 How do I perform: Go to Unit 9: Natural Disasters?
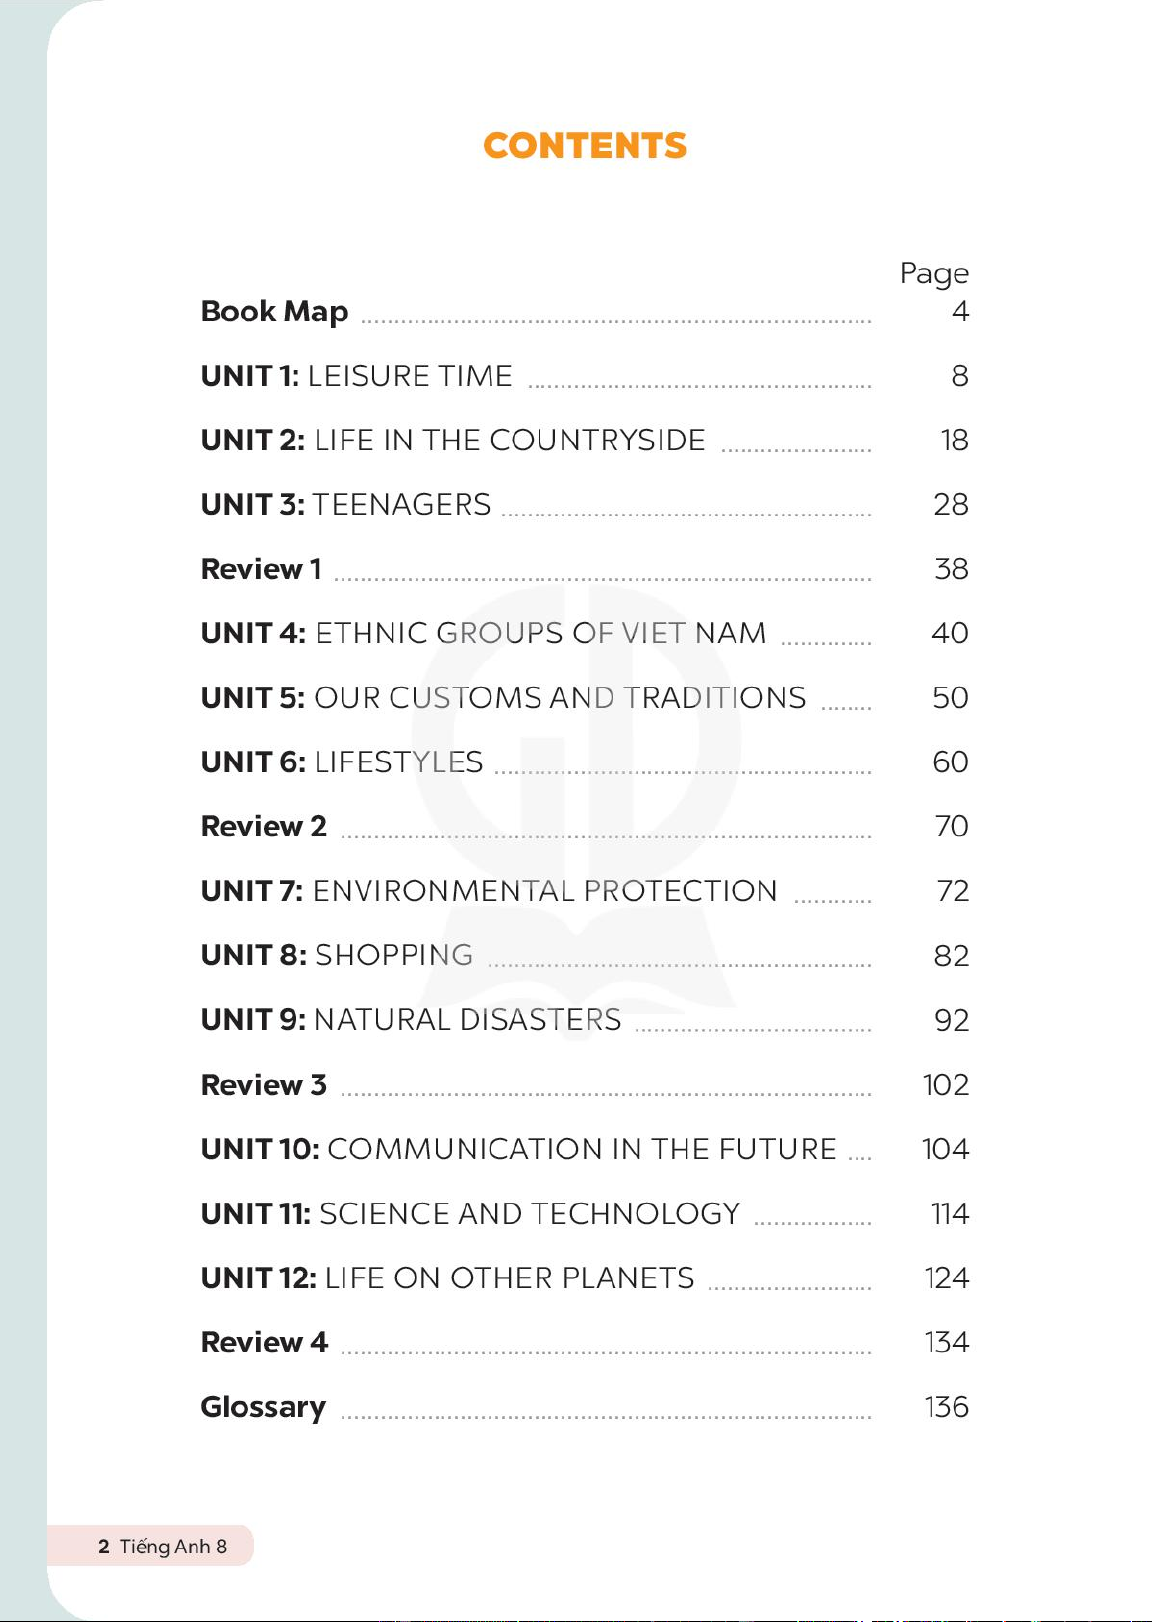pyautogui.click(x=411, y=1020)
